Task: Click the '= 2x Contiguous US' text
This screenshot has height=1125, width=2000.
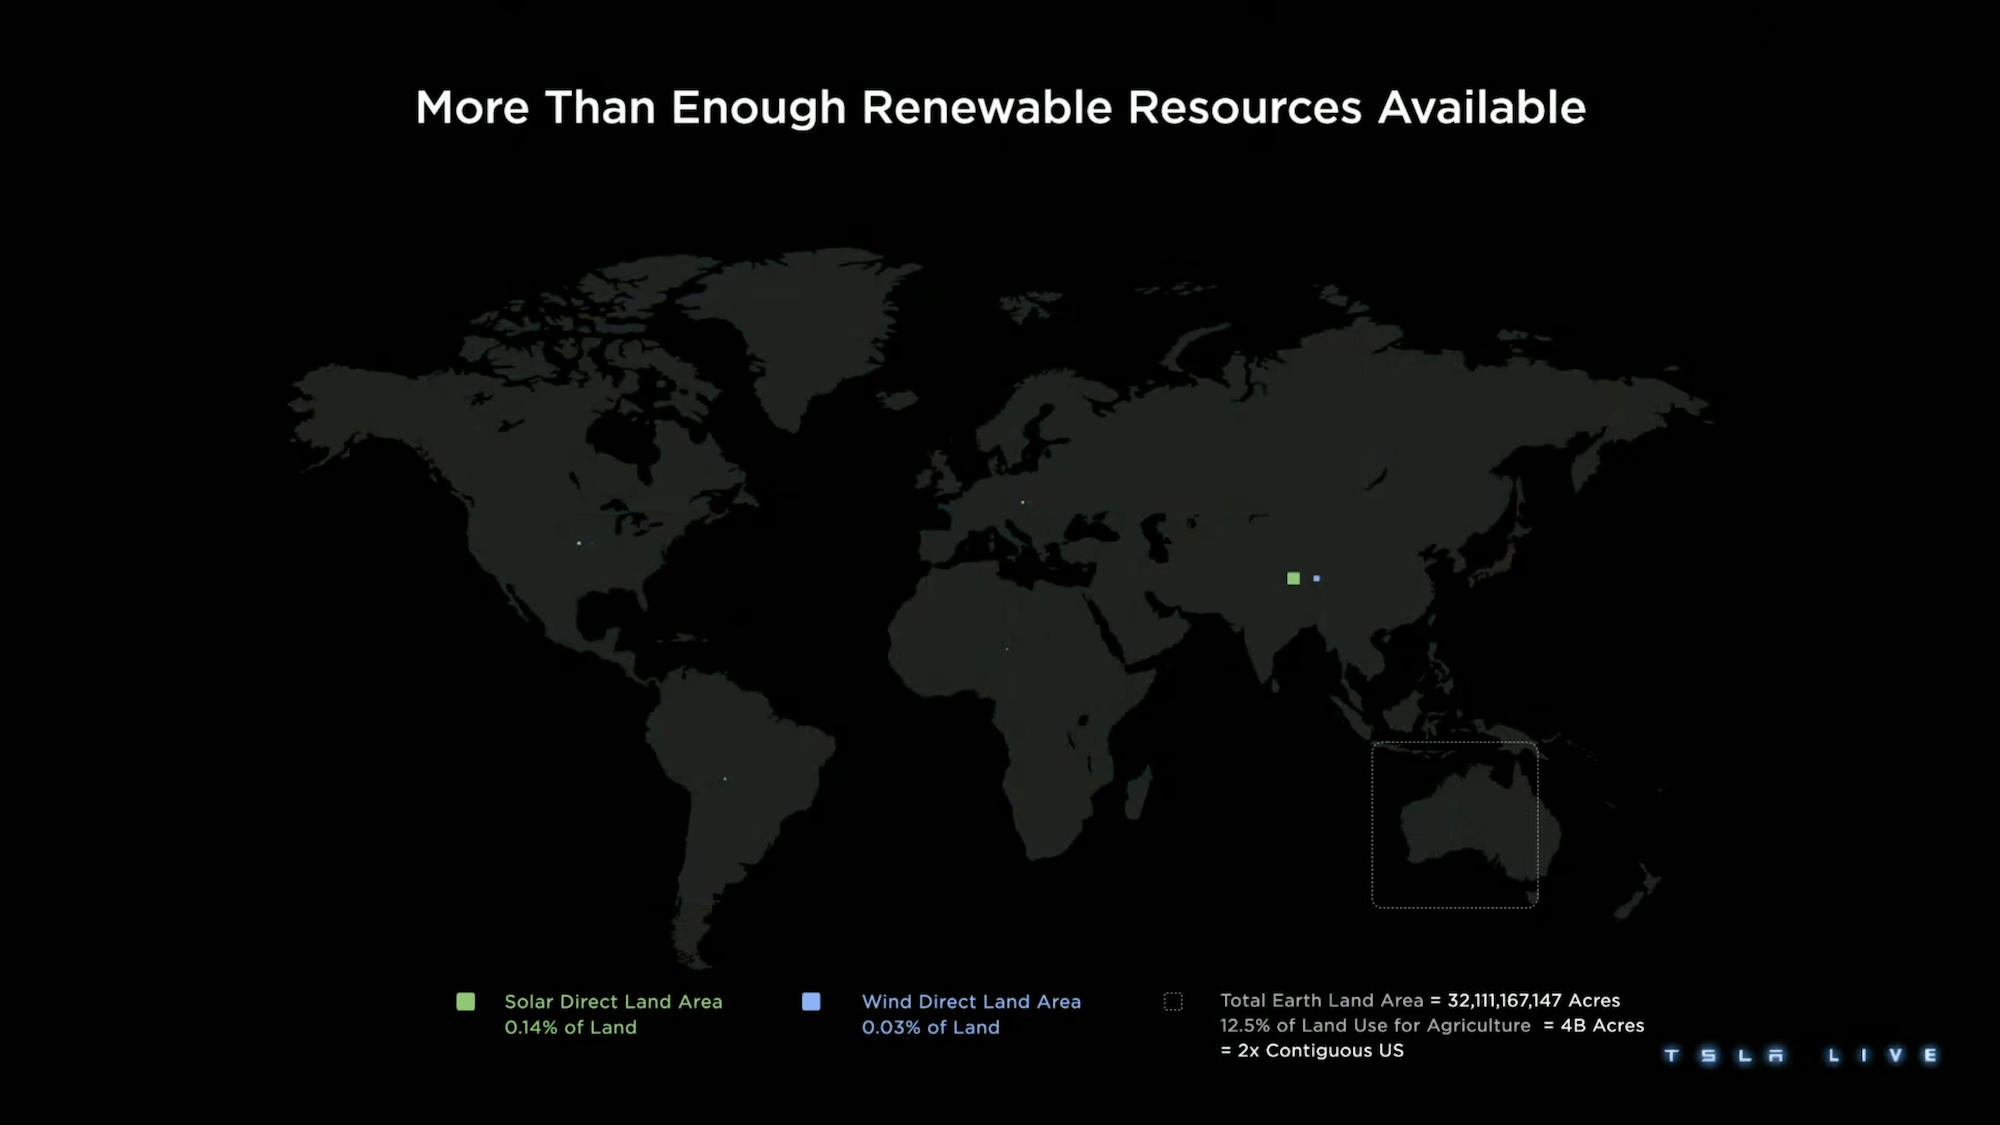Action: 1312,1050
